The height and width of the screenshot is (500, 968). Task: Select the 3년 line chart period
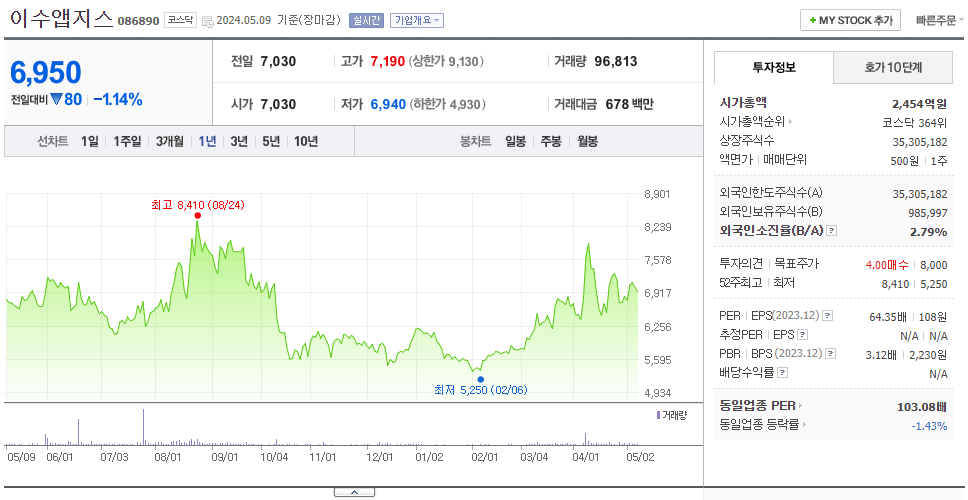(239, 141)
